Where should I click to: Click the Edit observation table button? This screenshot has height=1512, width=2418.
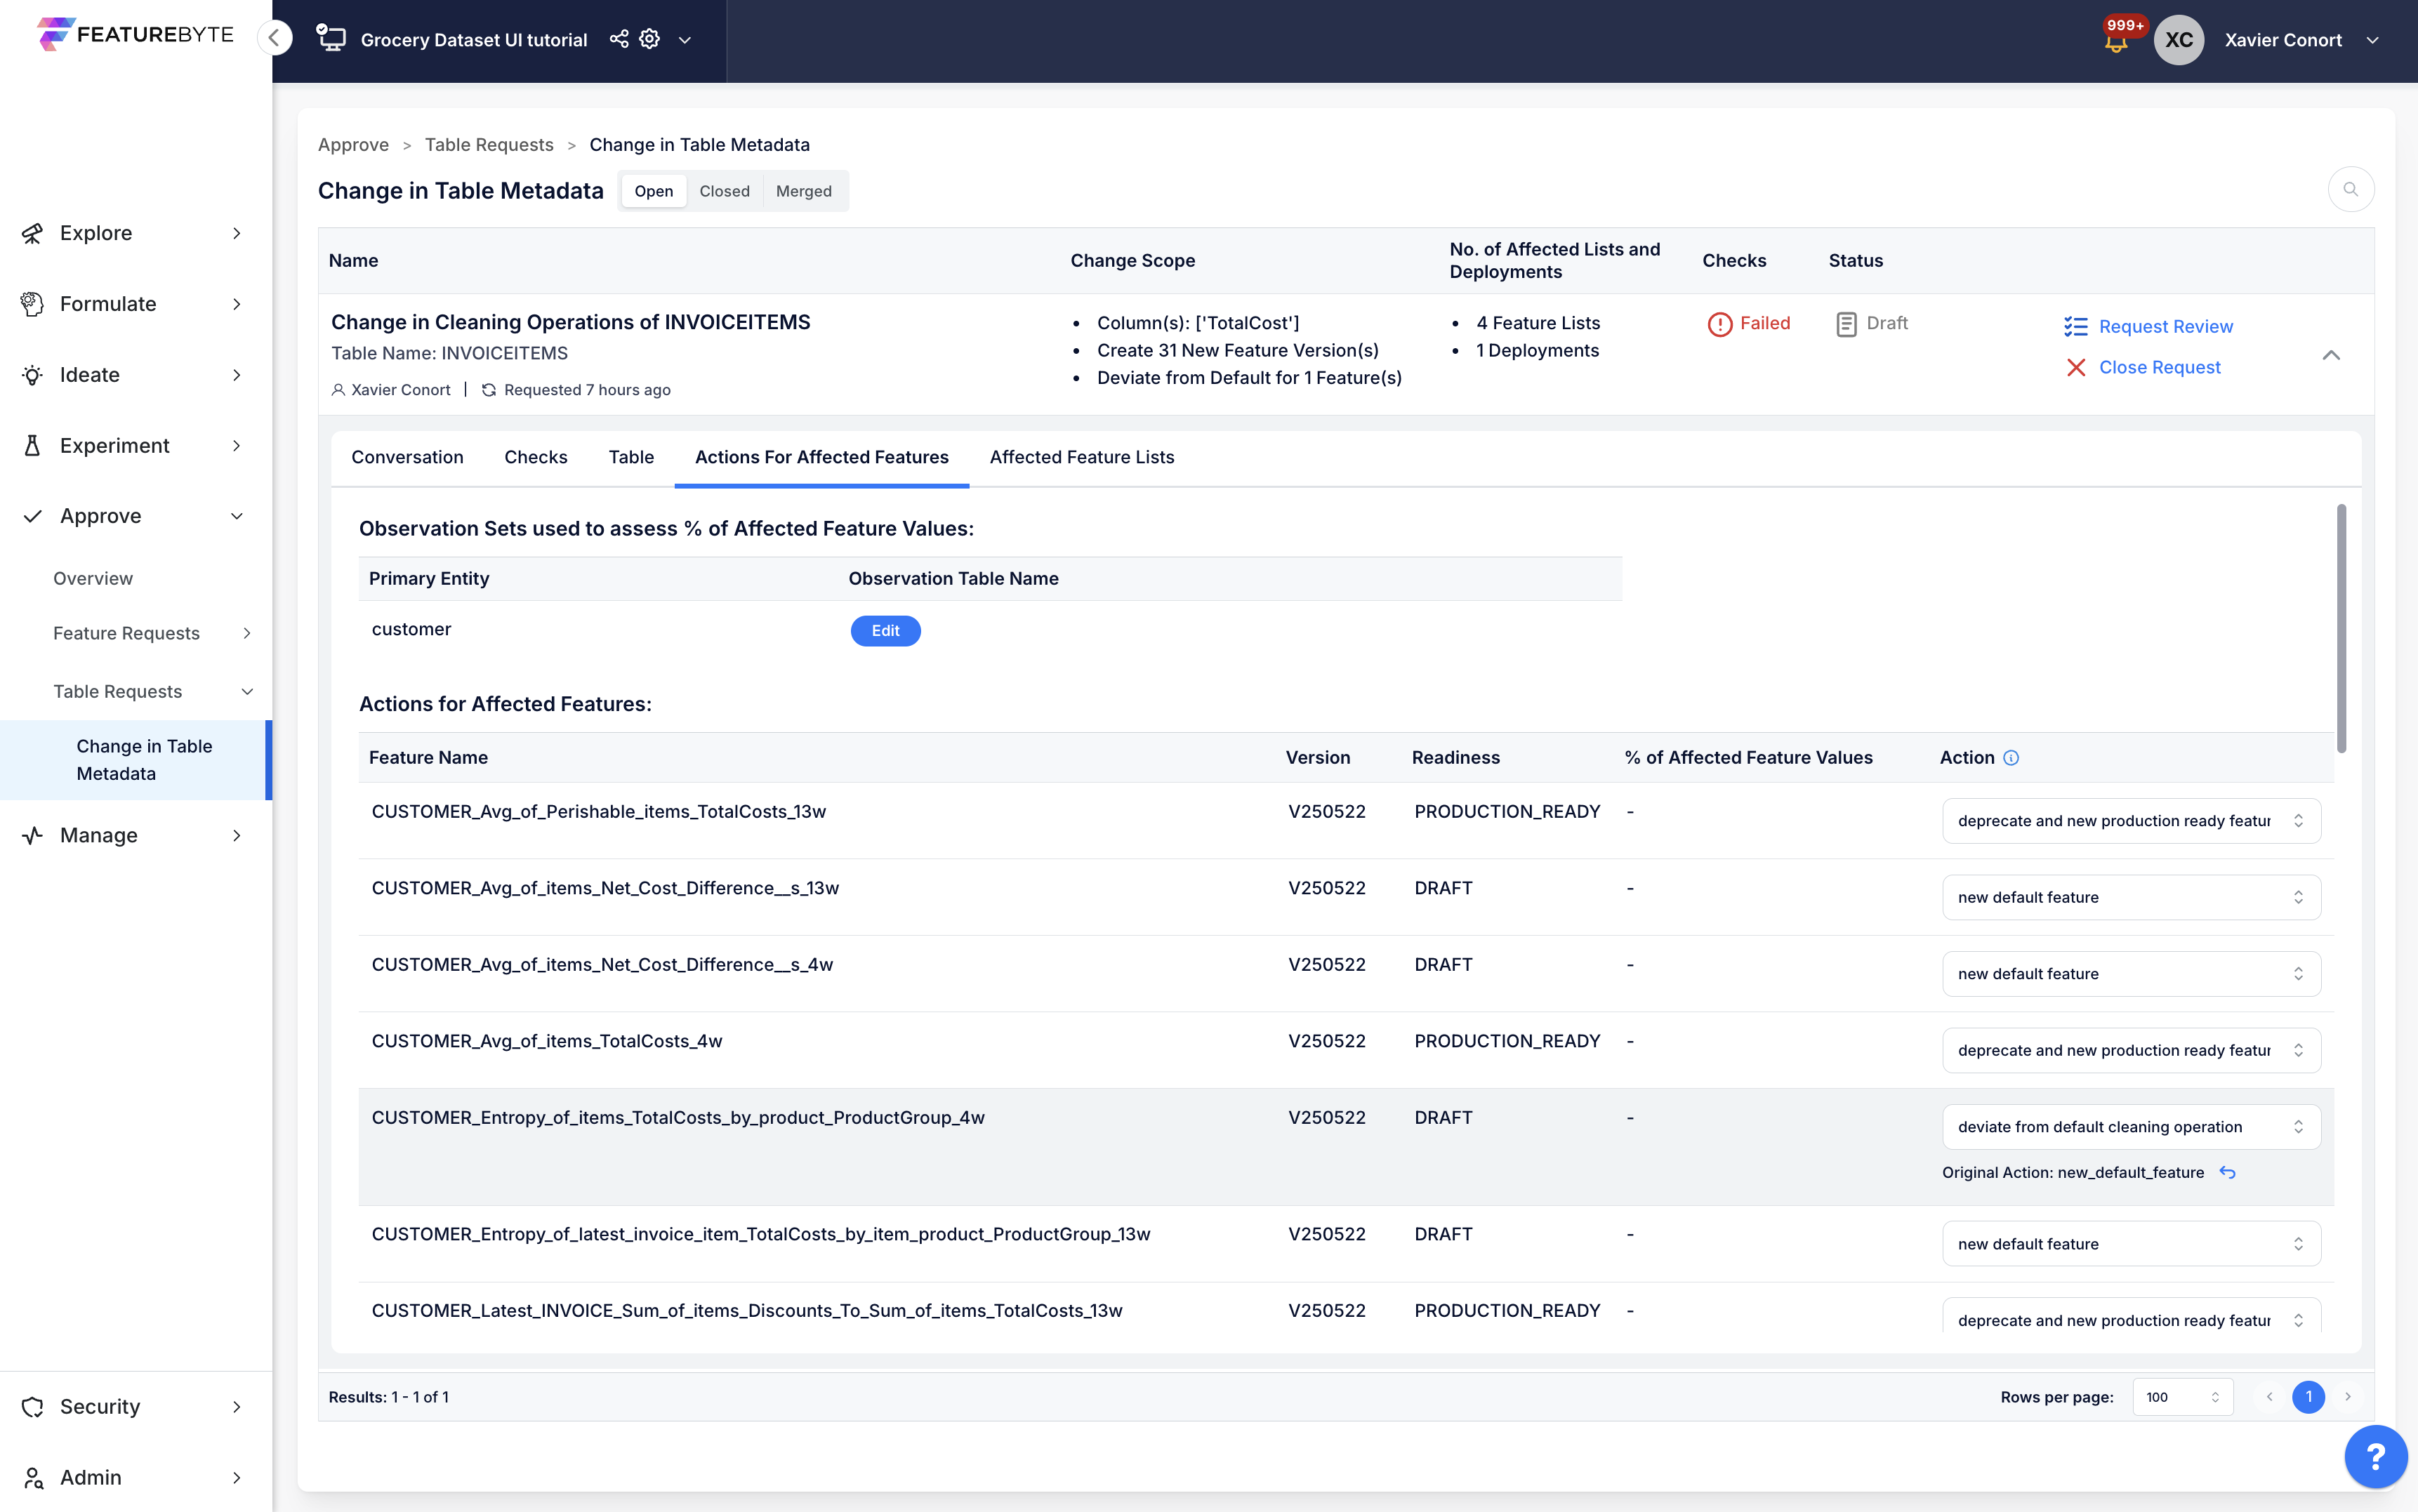click(x=886, y=631)
